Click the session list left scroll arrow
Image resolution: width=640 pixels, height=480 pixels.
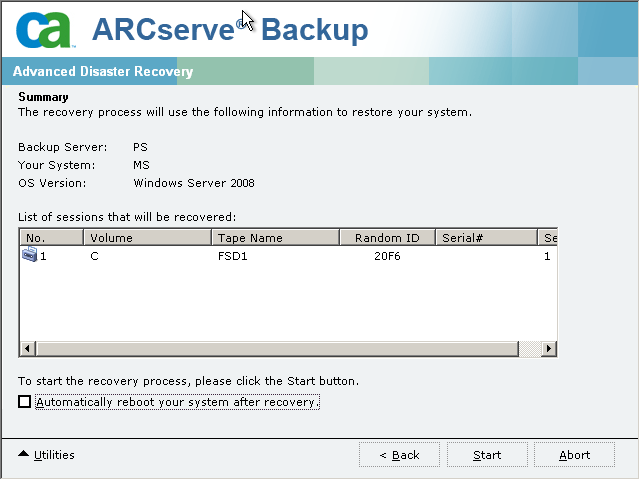[x=27, y=349]
